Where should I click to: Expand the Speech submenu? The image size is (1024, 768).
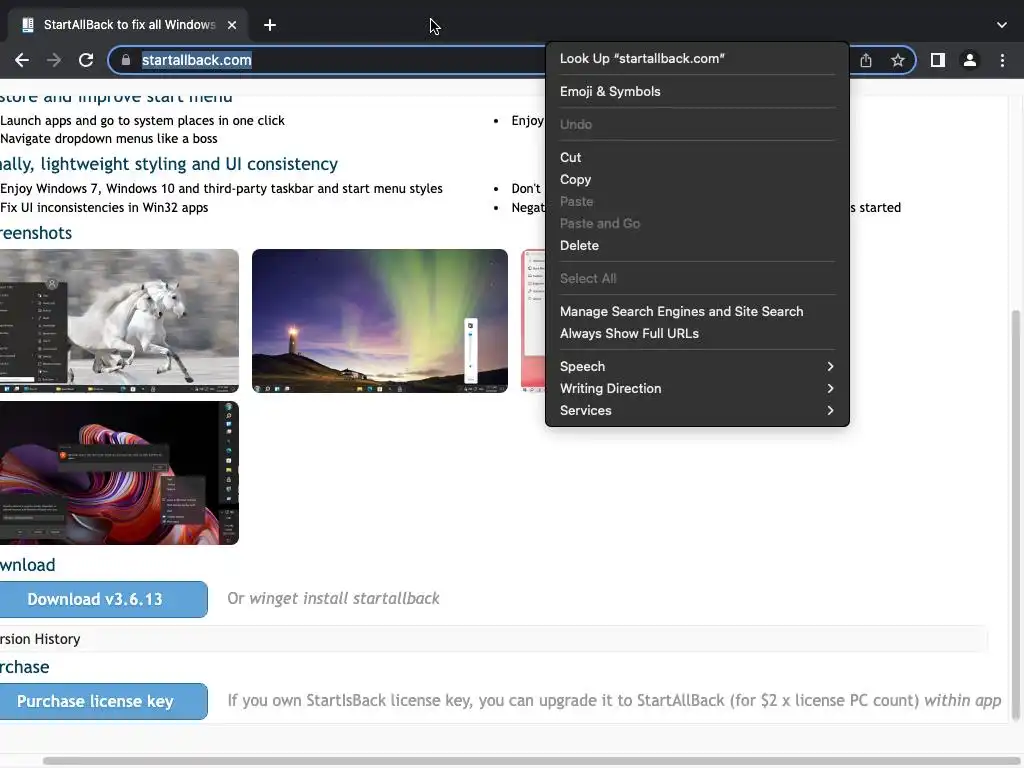697,366
